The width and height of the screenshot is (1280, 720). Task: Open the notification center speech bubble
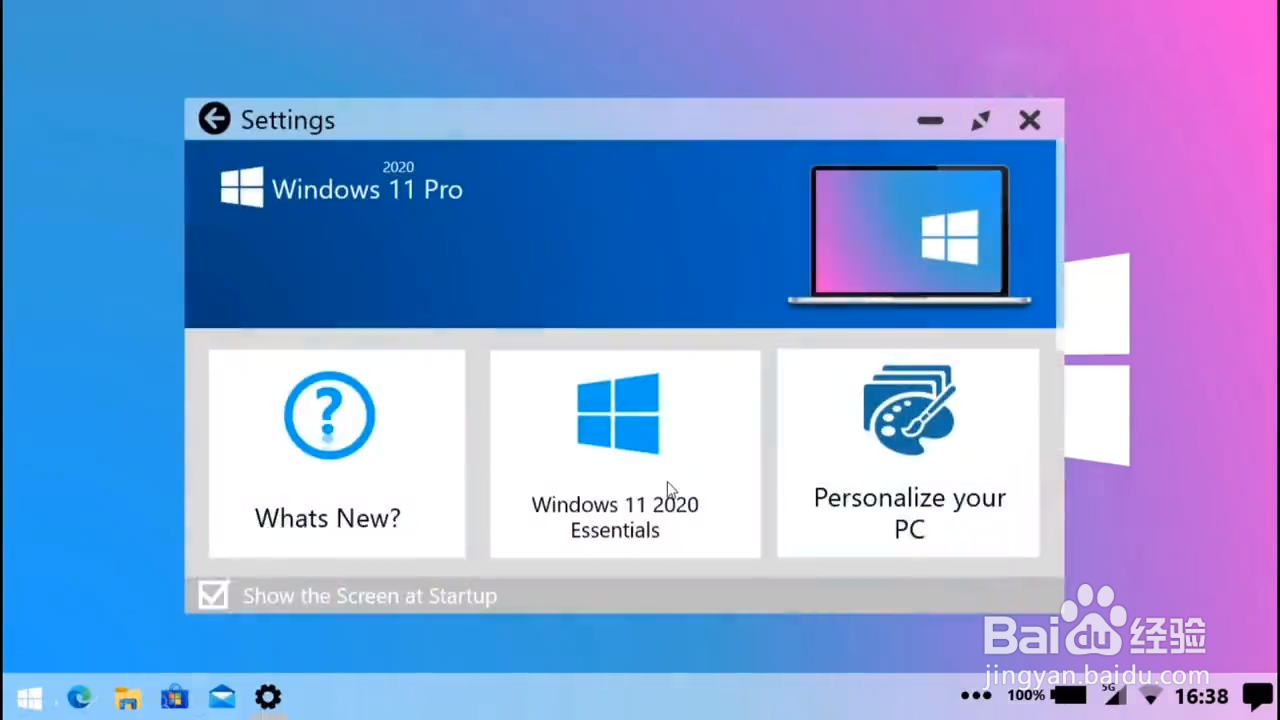pos(1257,696)
